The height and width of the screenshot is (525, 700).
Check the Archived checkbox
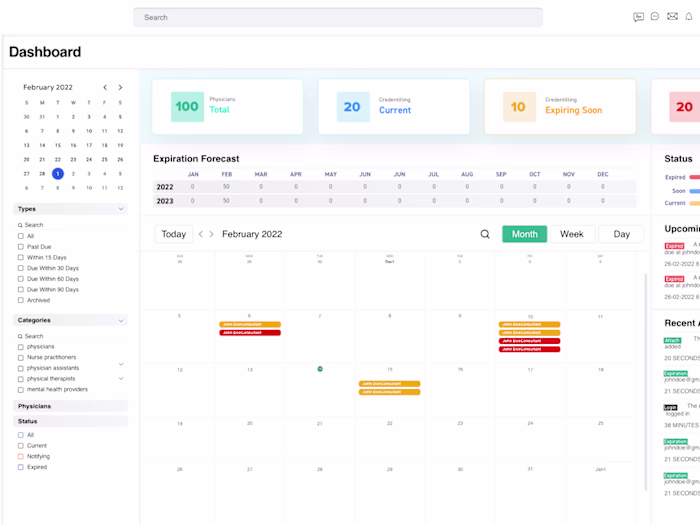tap(21, 300)
